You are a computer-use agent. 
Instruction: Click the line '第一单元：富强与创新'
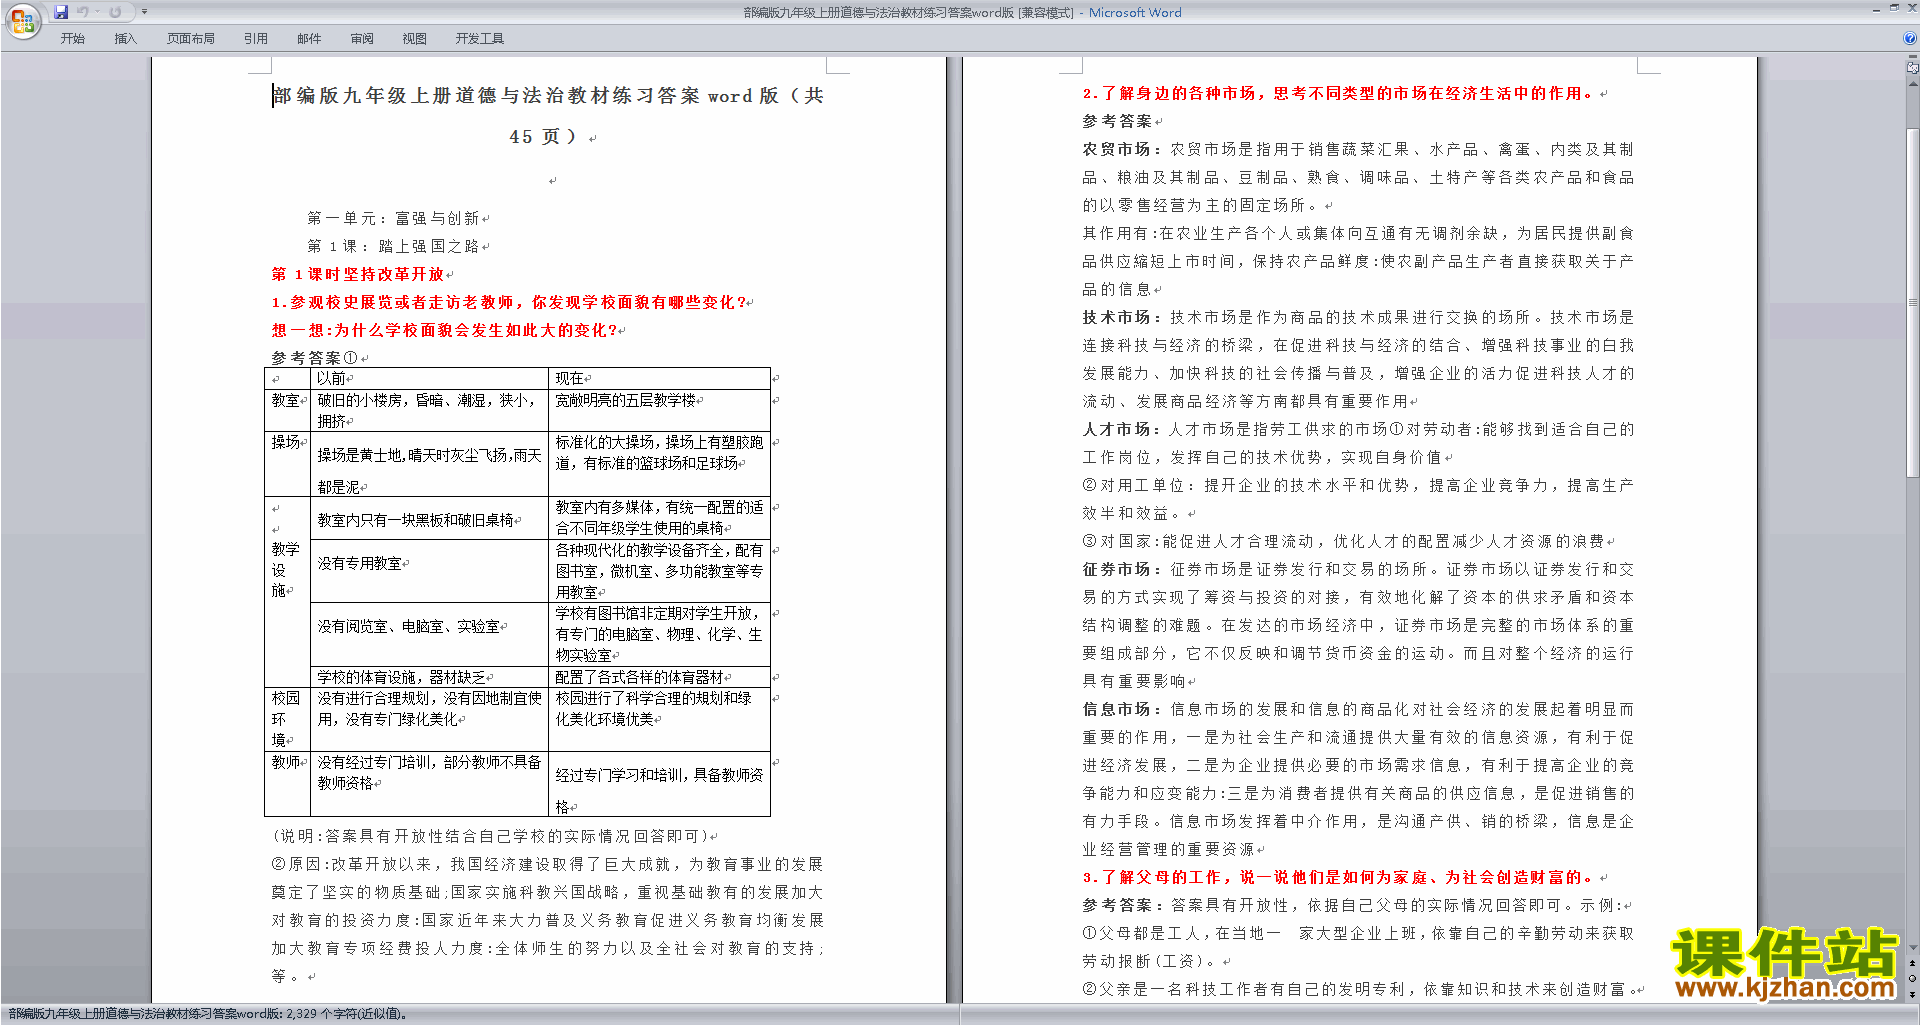(x=393, y=218)
